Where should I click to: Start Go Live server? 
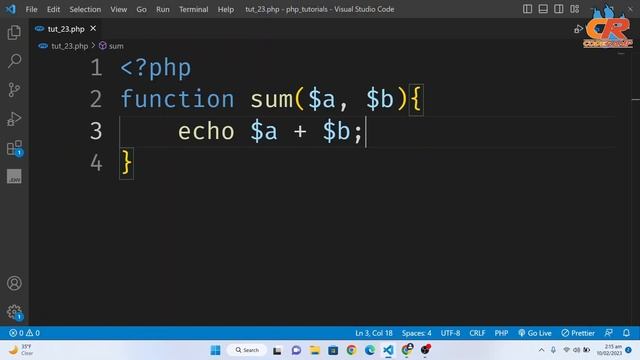coord(535,333)
